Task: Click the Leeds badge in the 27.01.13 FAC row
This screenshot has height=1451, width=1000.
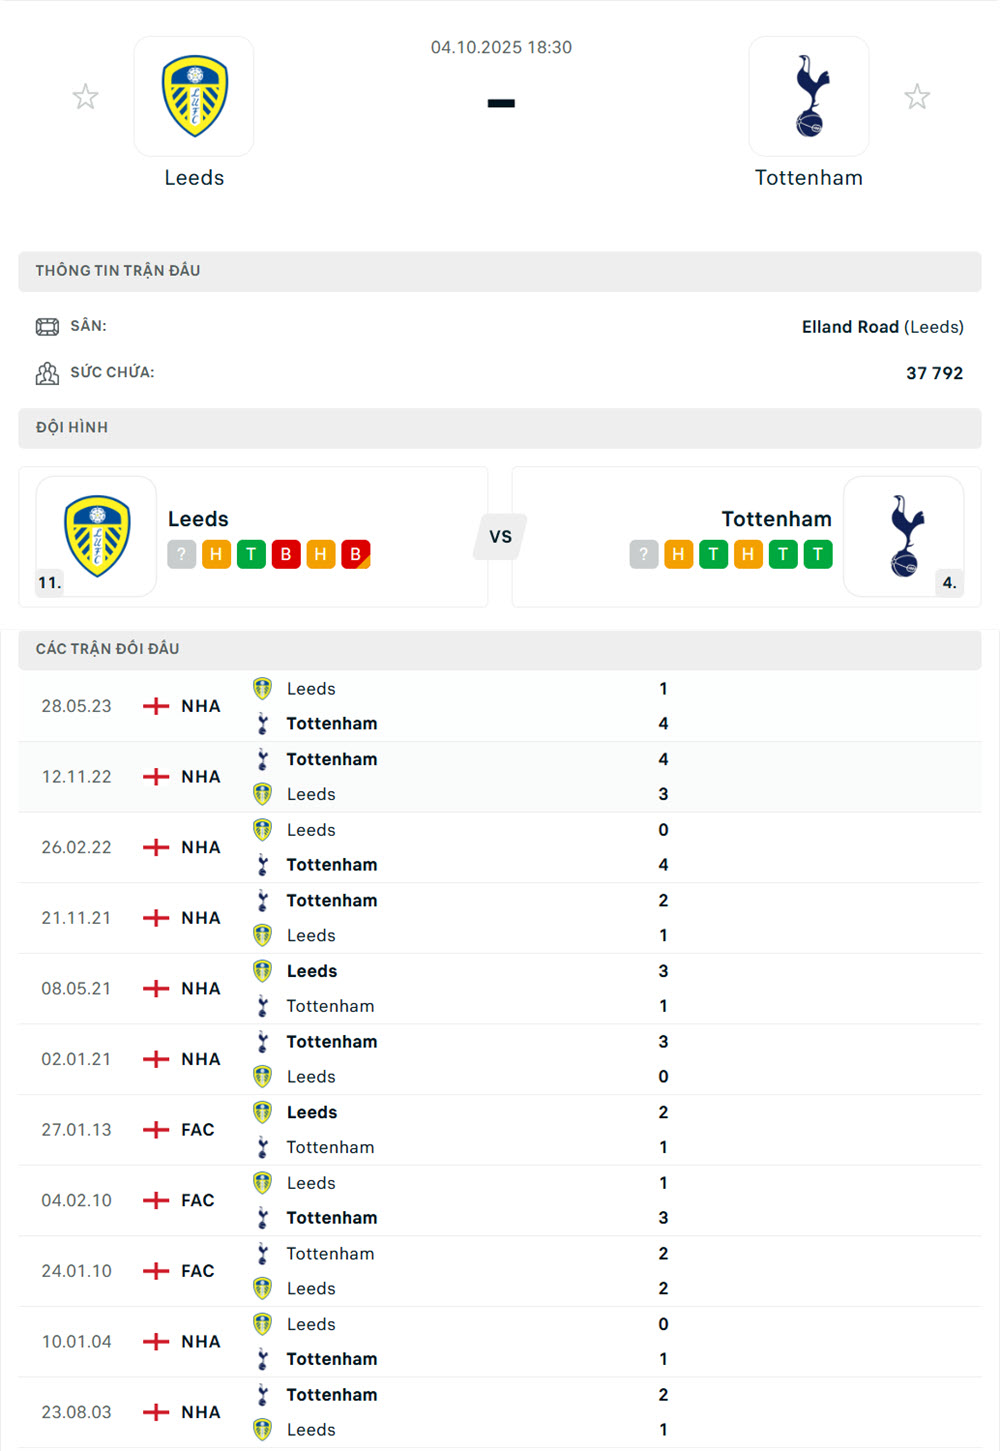Action: pyautogui.click(x=262, y=1111)
